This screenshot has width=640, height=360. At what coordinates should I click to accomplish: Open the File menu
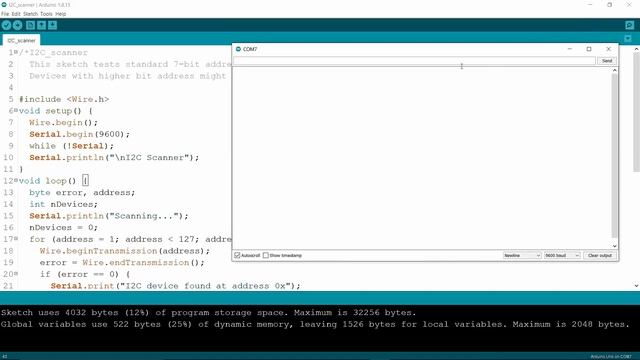click(x=5, y=14)
